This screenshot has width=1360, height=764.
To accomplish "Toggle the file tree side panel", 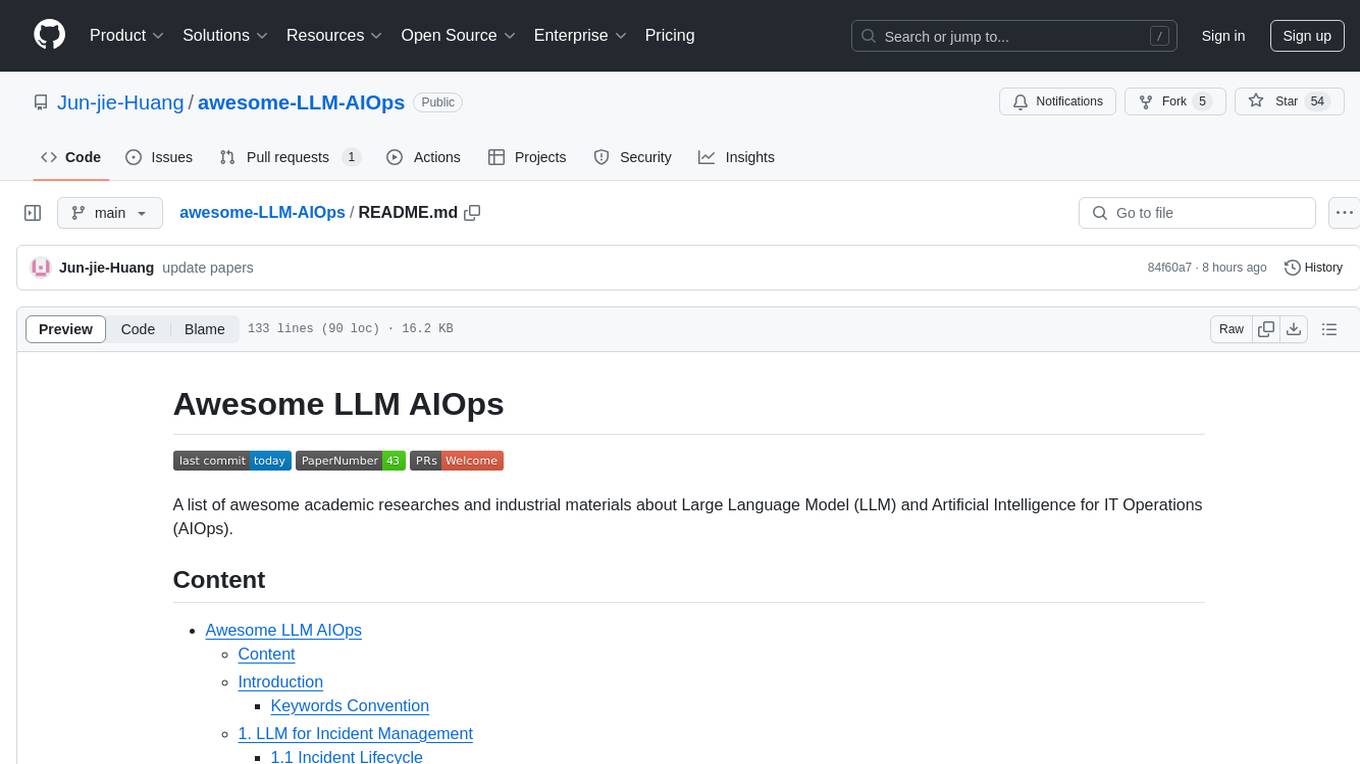I will click(x=33, y=213).
